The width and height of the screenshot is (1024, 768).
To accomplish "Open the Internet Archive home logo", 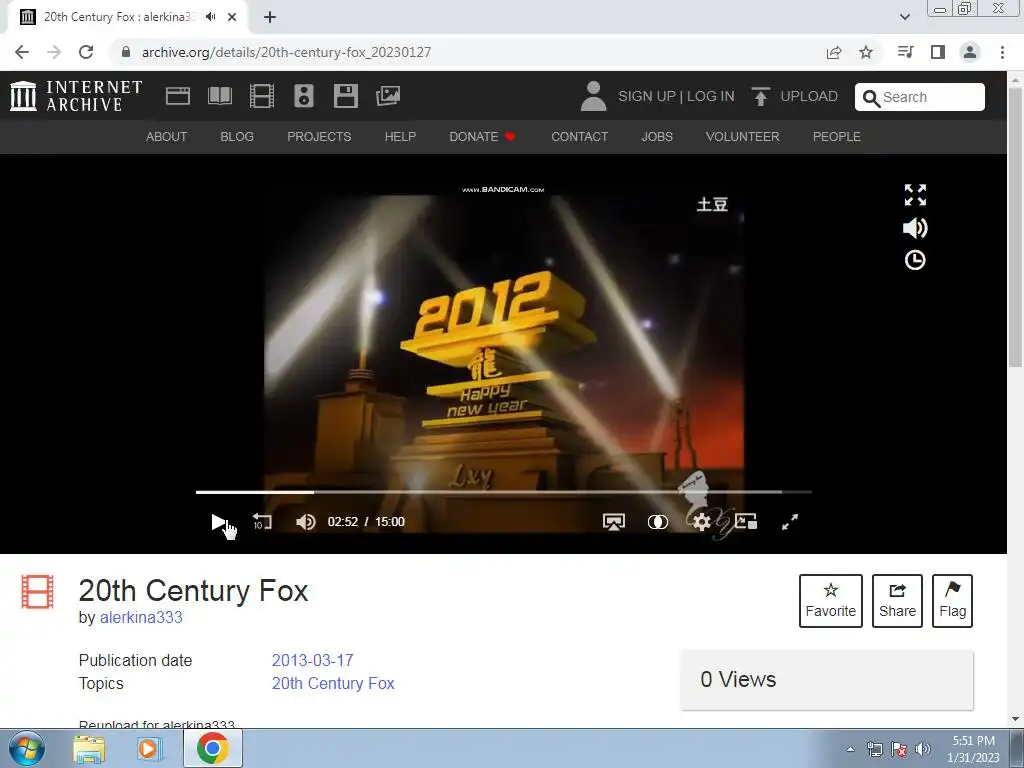I will (76, 96).
